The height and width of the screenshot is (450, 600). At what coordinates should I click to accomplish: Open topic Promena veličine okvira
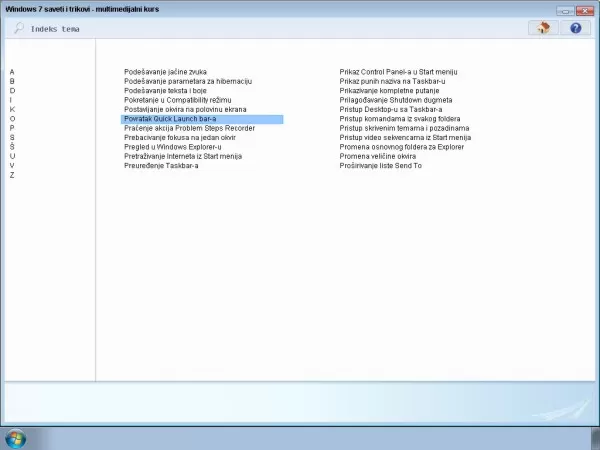378,156
